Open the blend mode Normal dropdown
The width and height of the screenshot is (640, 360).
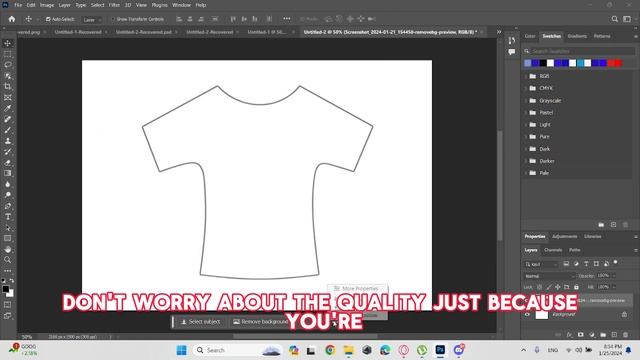click(x=549, y=276)
